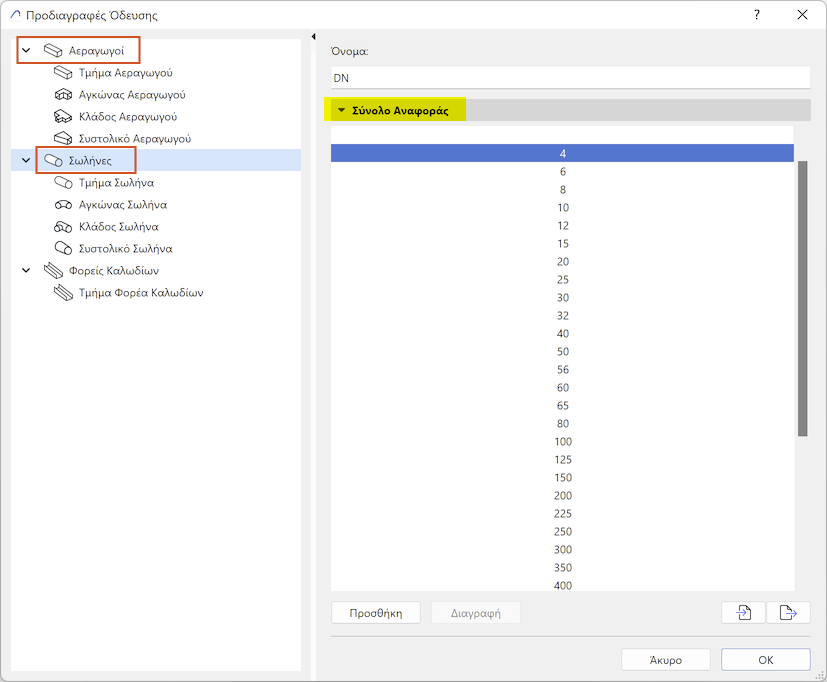Screen dimensions: 827x682
Task: Select value 80 in the list
Action: coord(562,424)
